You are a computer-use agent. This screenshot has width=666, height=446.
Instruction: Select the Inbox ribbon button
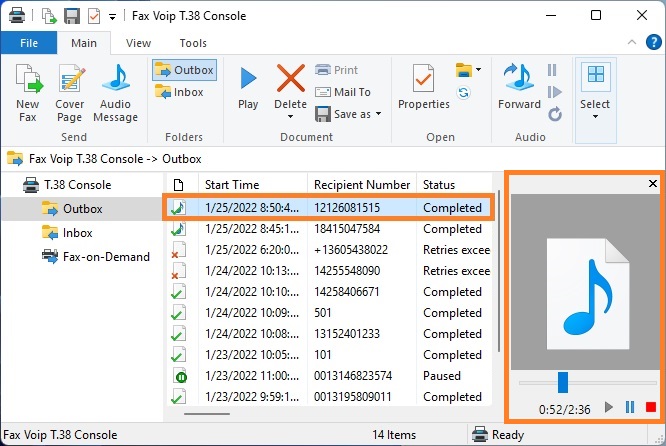[x=179, y=92]
